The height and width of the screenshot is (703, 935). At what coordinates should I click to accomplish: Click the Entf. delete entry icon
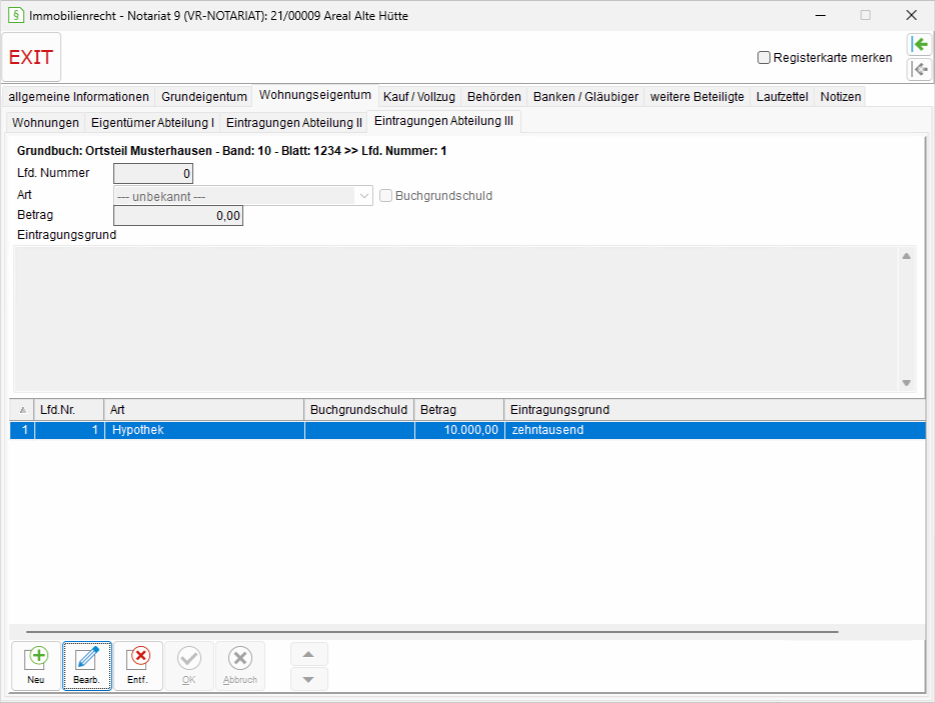138,665
